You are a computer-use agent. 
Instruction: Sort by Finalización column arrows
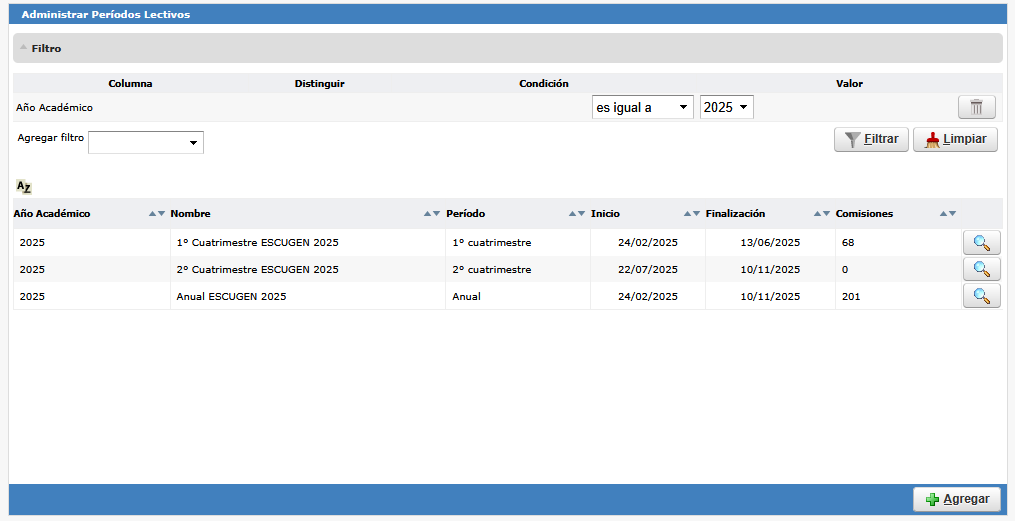coord(822,214)
